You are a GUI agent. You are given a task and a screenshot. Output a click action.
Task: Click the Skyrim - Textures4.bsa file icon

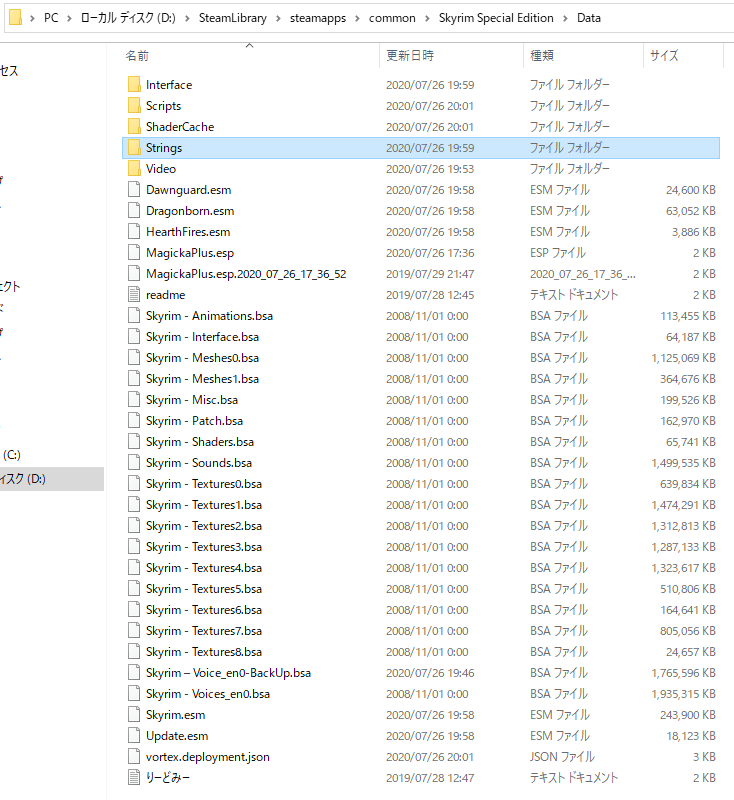(x=134, y=568)
